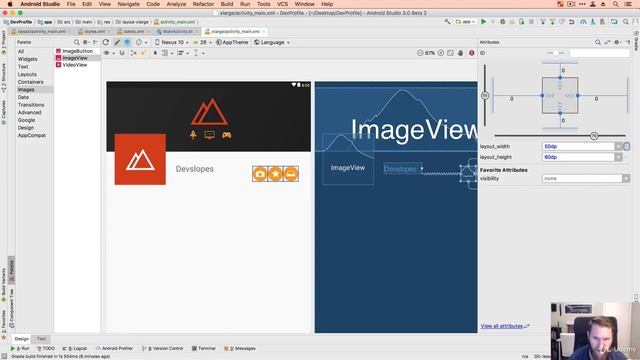
Task: Select the Blueprint surface icon
Action: pos(127,42)
